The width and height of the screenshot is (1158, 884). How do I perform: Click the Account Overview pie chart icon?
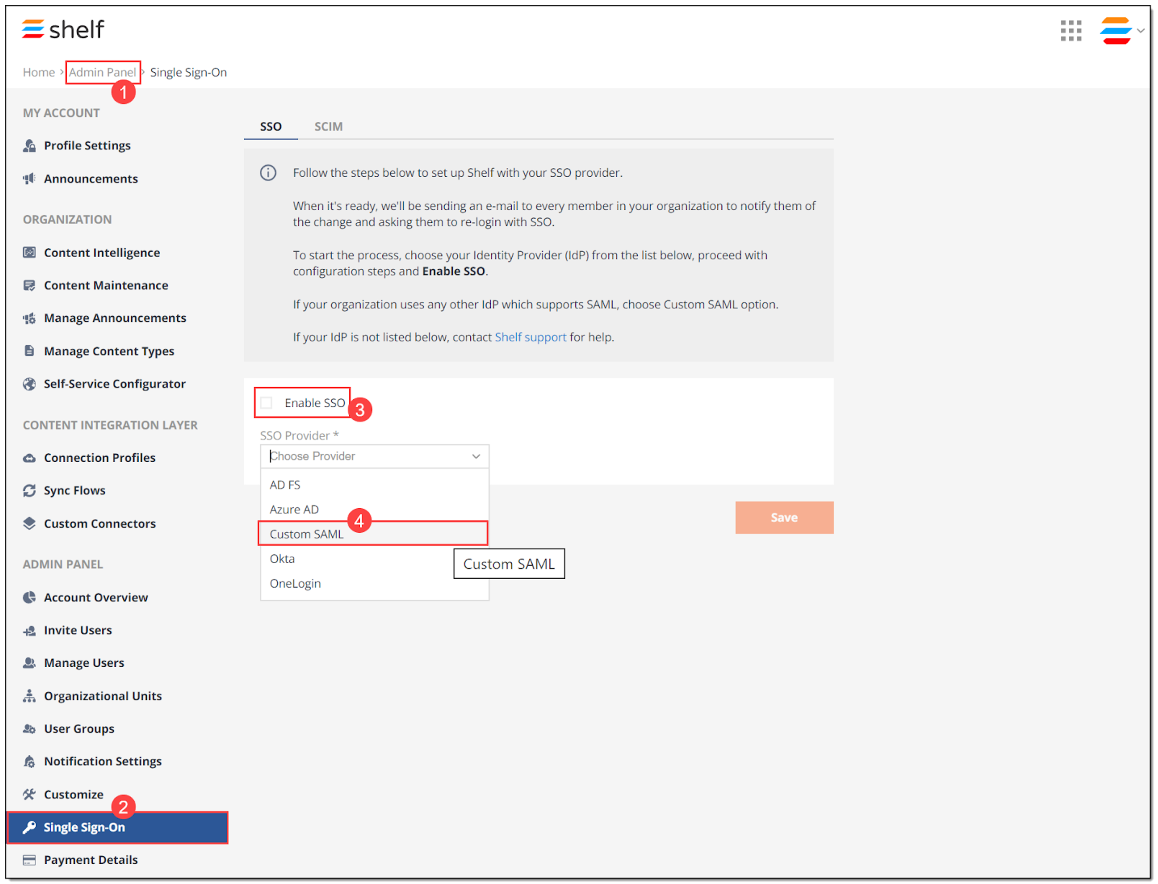30,597
